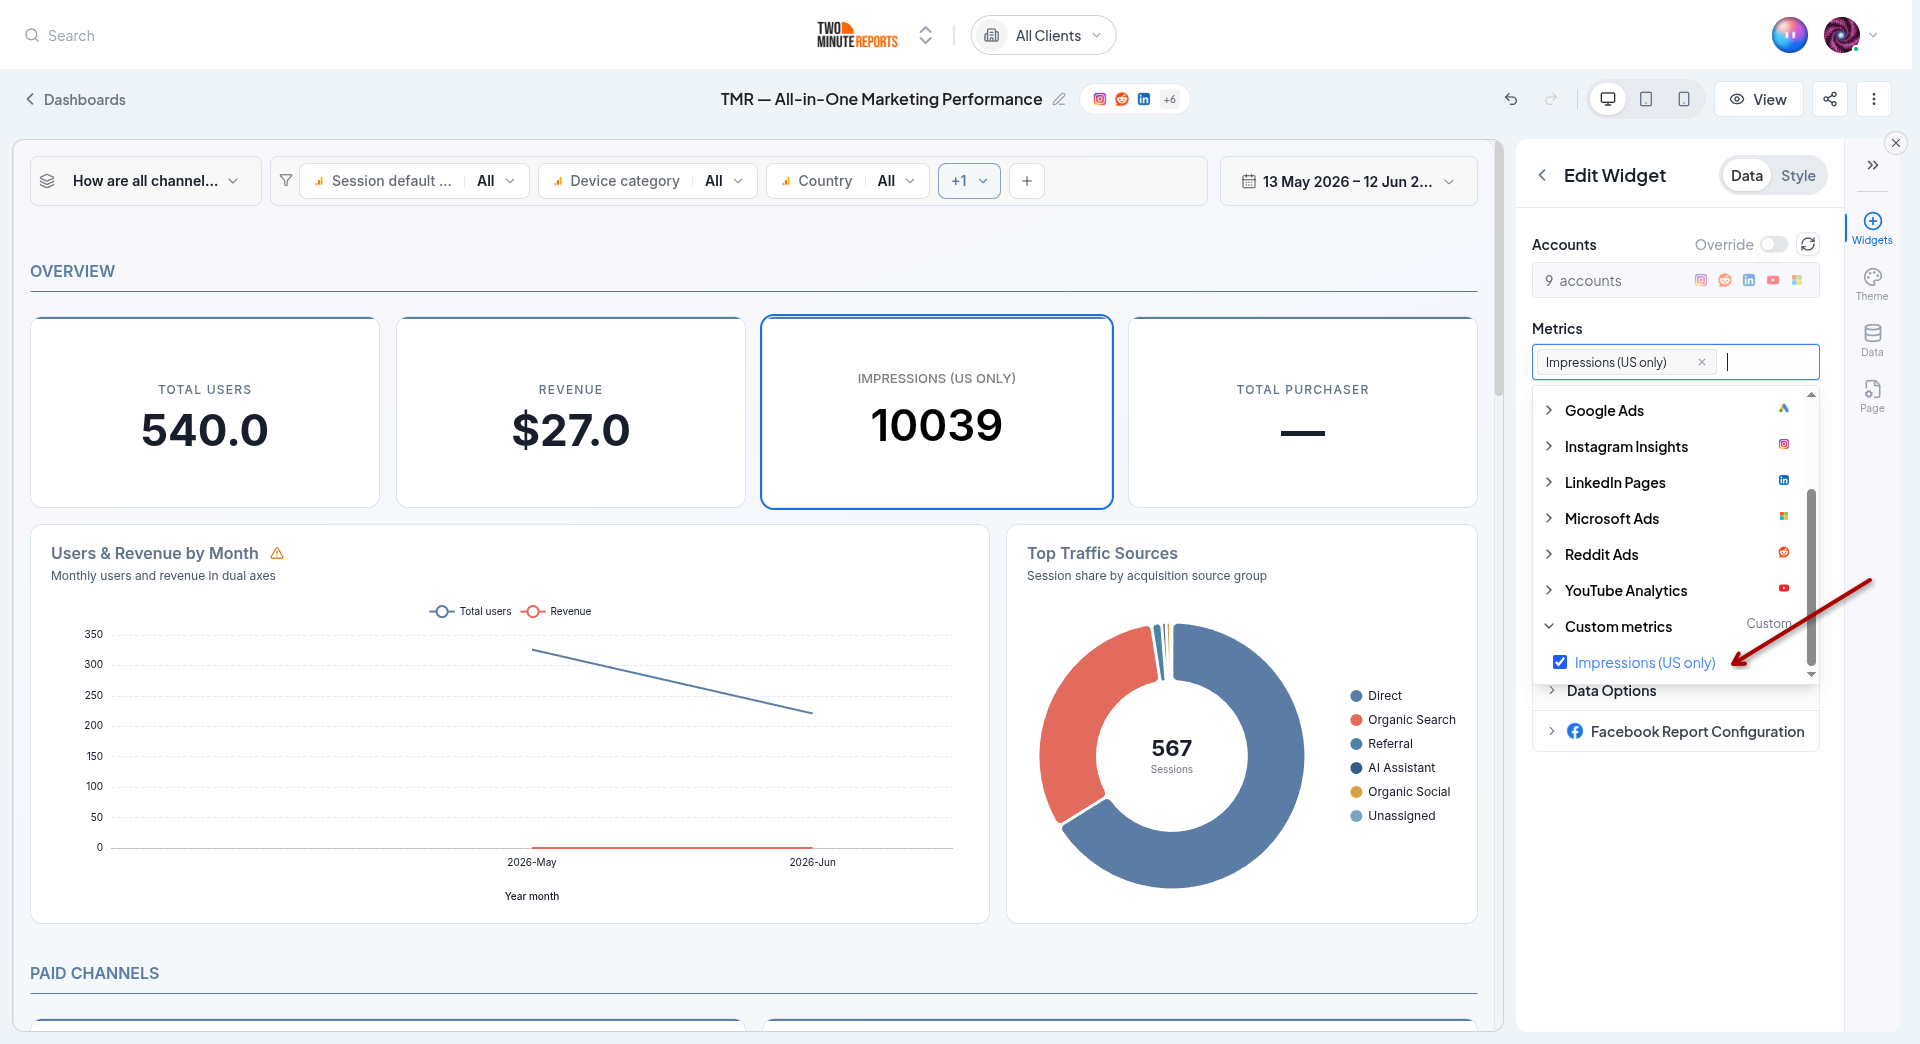Switch to the Data tab
This screenshot has height=1044, width=1920.
tap(1746, 175)
